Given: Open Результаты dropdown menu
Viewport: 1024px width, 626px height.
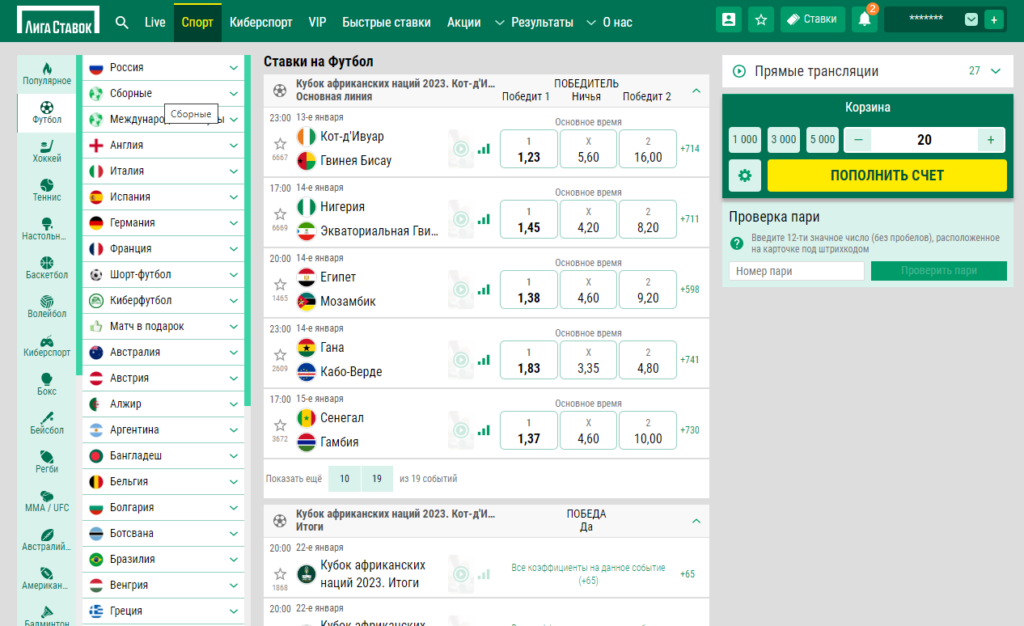Looking at the screenshot, I should (534, 22).
